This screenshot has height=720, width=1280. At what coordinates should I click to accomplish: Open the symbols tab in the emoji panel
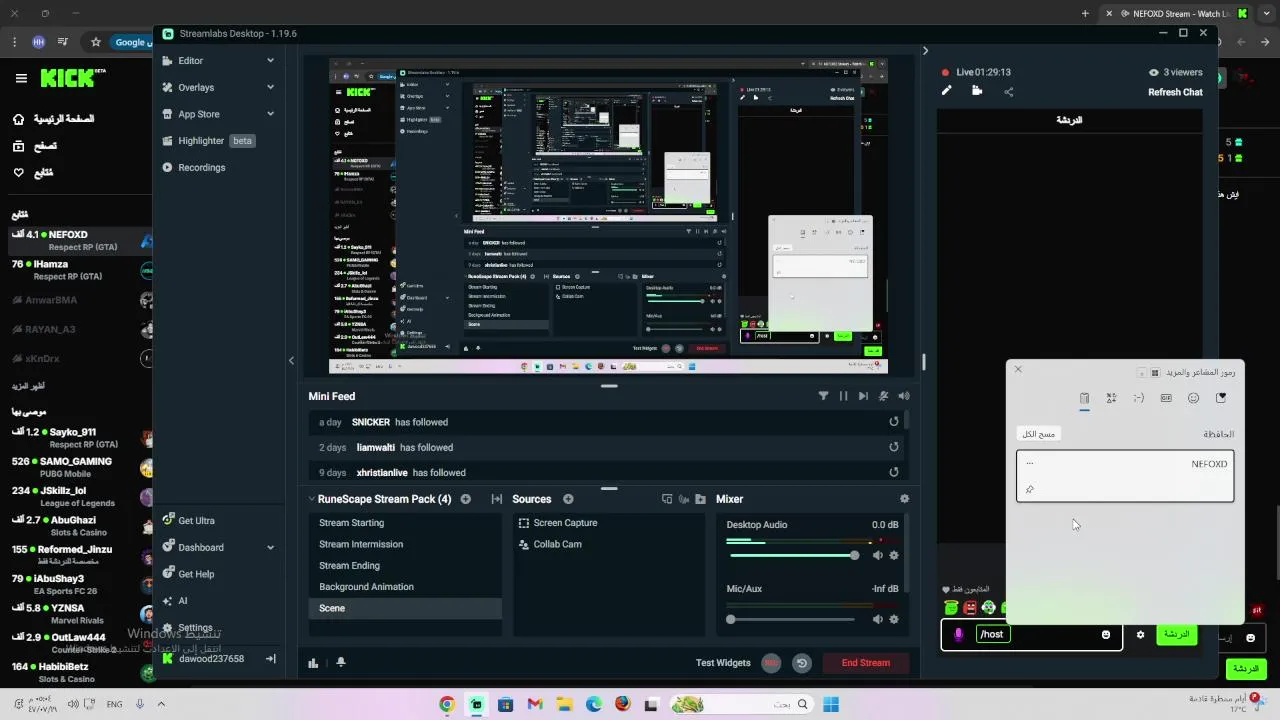pos(1111,398)
